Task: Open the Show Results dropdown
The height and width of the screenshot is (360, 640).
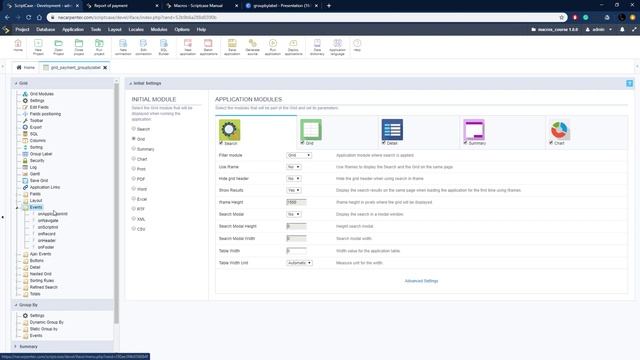Action: (x=293, y=190)
